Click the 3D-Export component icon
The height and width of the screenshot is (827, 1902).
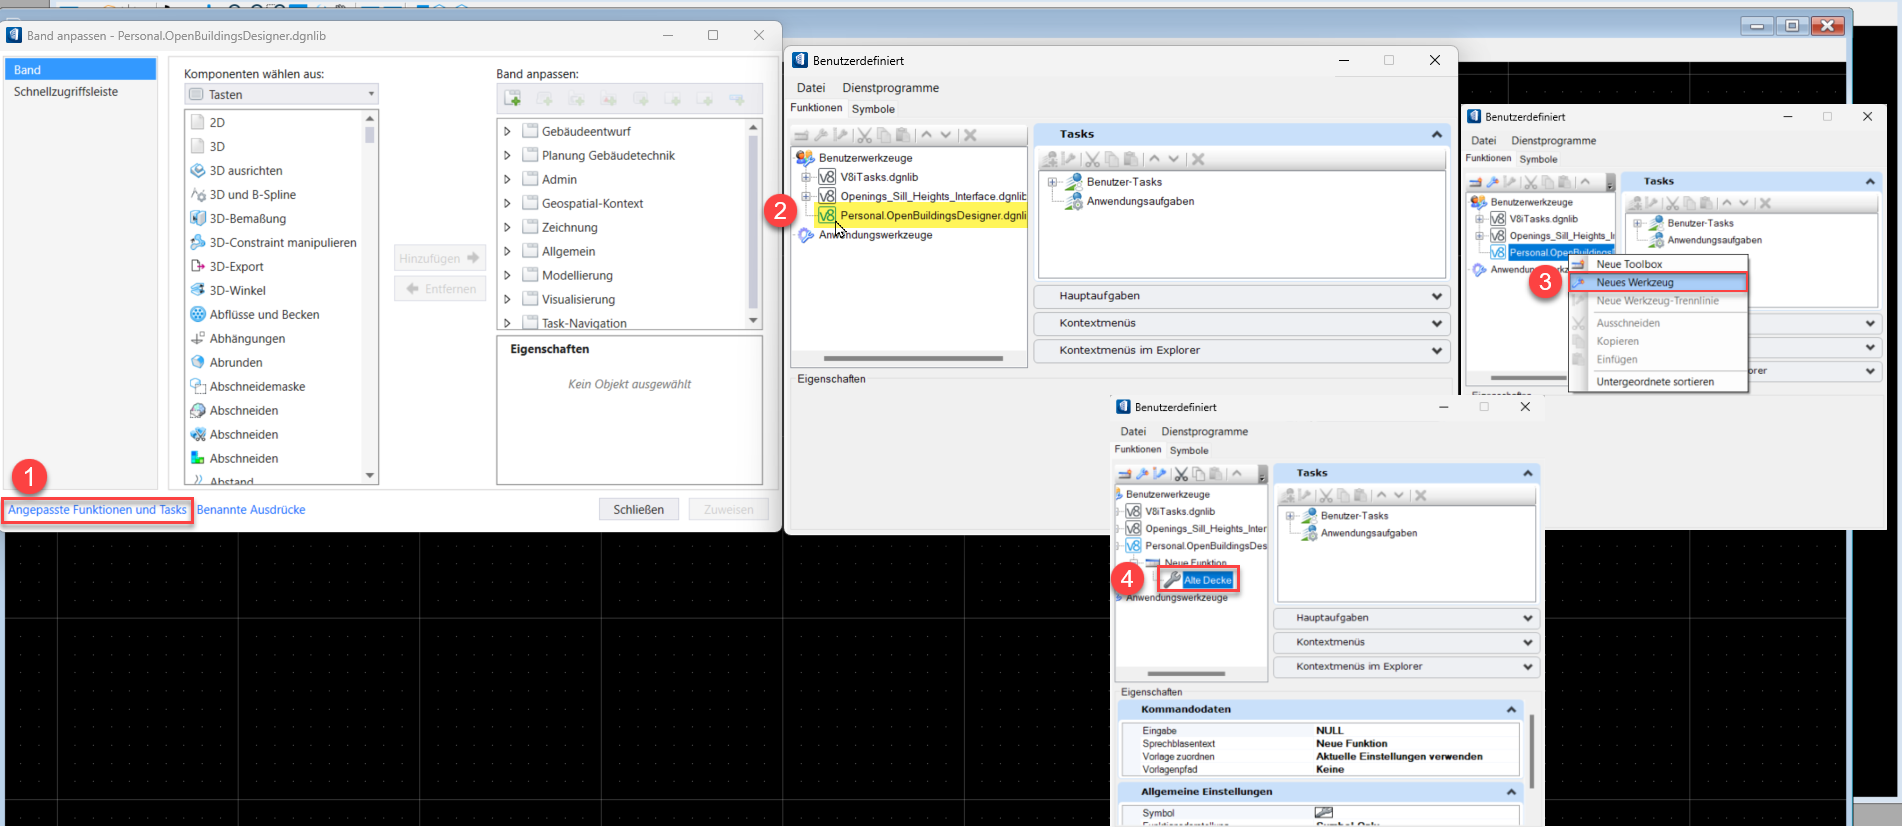[x=198, y=267]
